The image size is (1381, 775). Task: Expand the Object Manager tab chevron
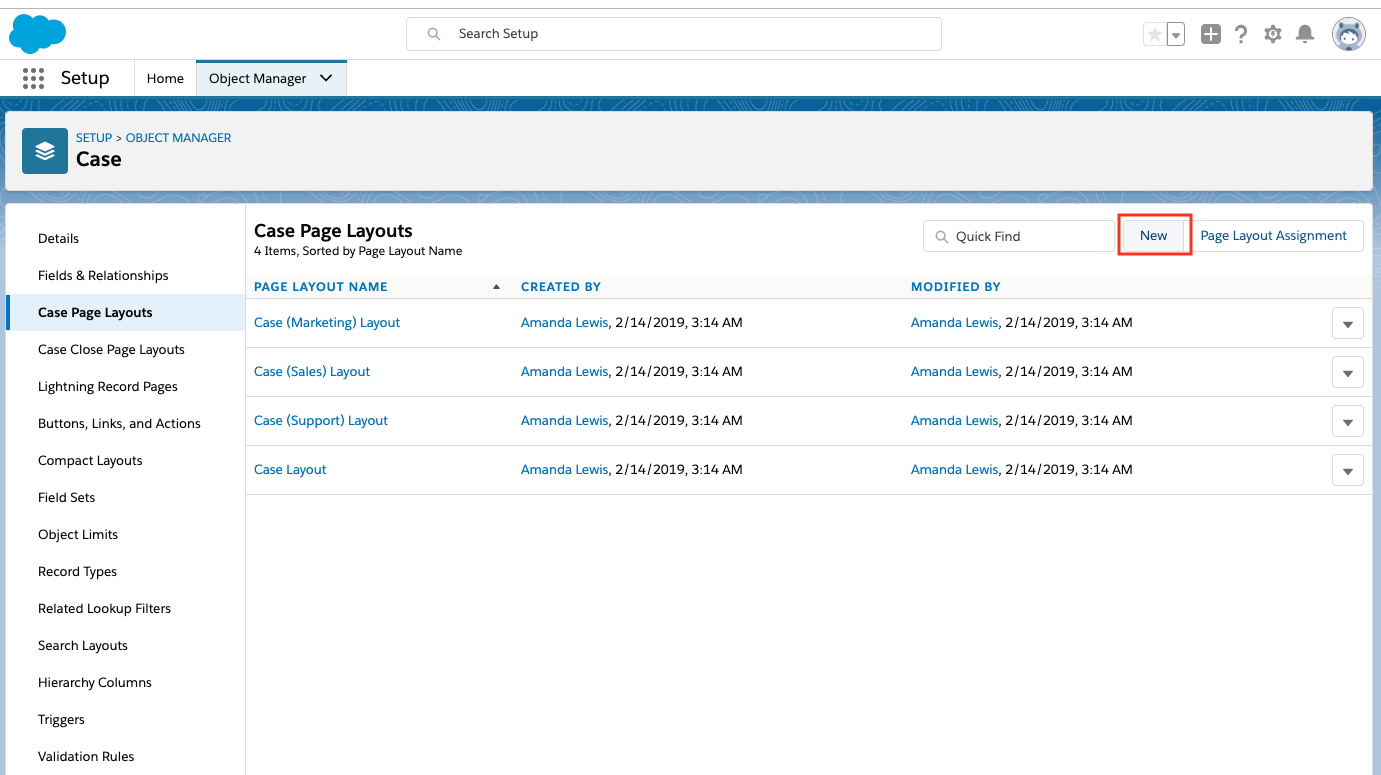click(326, 78)
